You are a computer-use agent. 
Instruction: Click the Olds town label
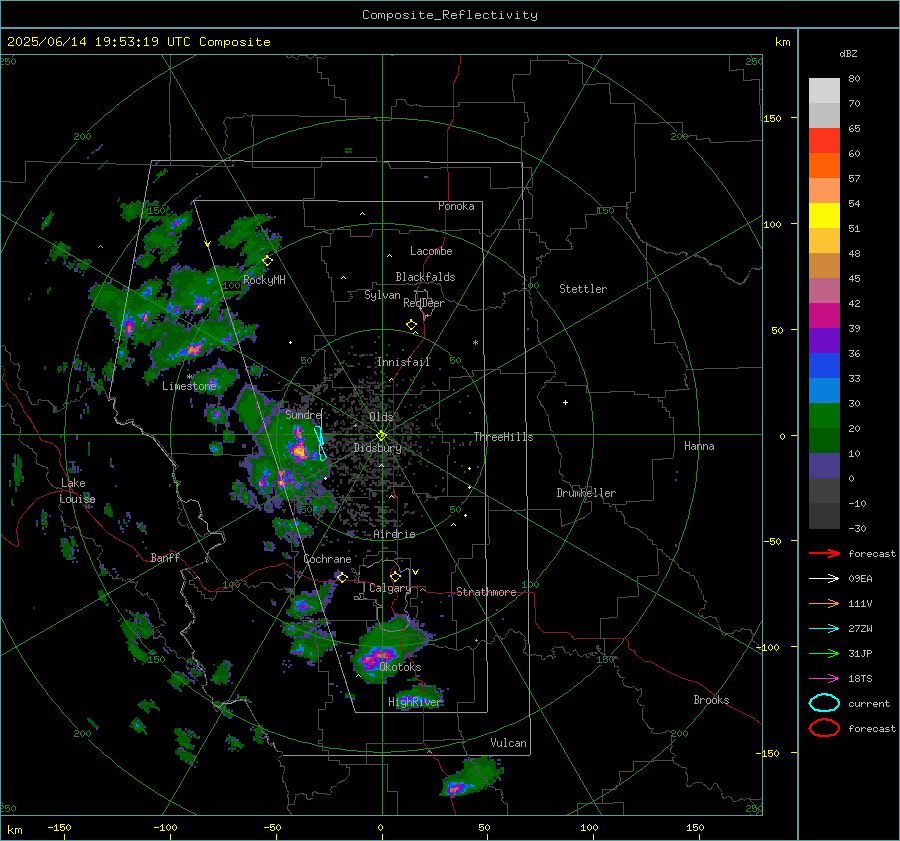click(x=381, y=417)
